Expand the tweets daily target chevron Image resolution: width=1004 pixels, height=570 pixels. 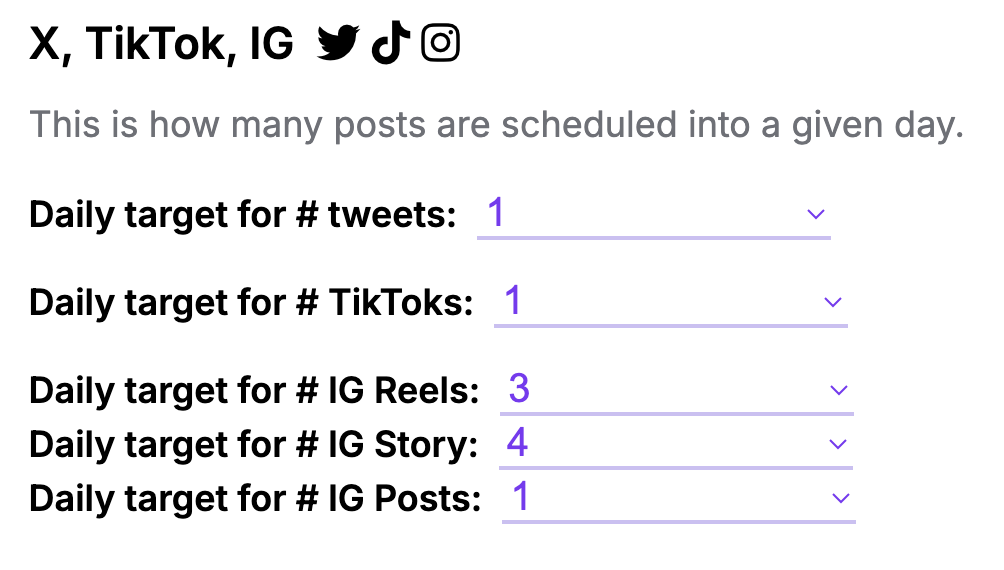pos(816,214)
